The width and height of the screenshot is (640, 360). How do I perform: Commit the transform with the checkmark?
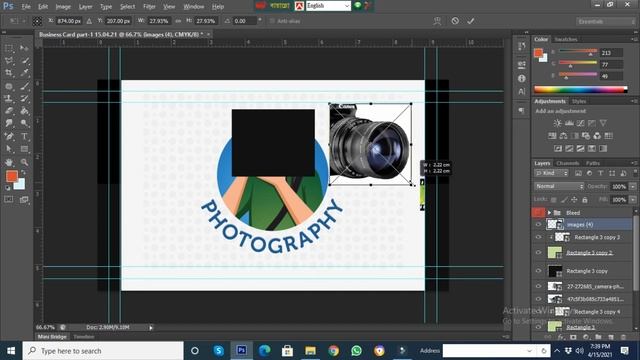pyautogui.click(x=471, y=21)
